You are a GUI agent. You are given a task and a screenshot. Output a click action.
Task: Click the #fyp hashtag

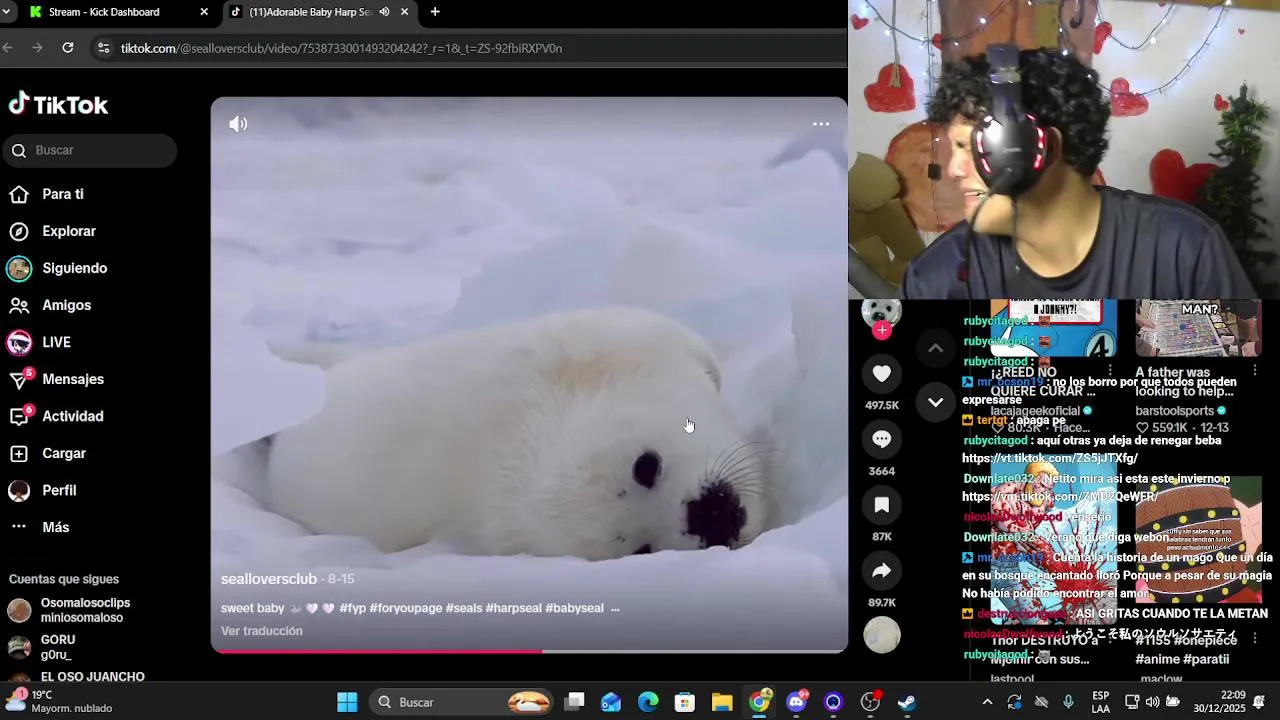click(353, 608)
